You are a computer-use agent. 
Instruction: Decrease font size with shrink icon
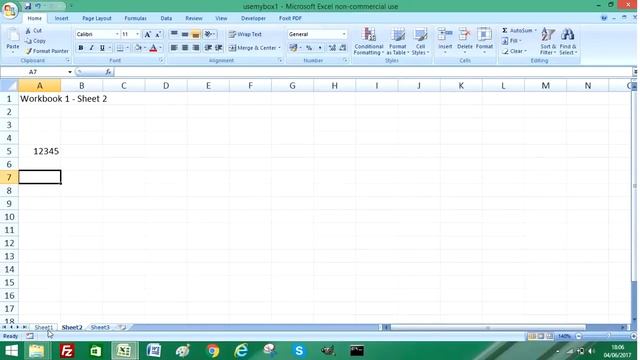pos(158,34)
